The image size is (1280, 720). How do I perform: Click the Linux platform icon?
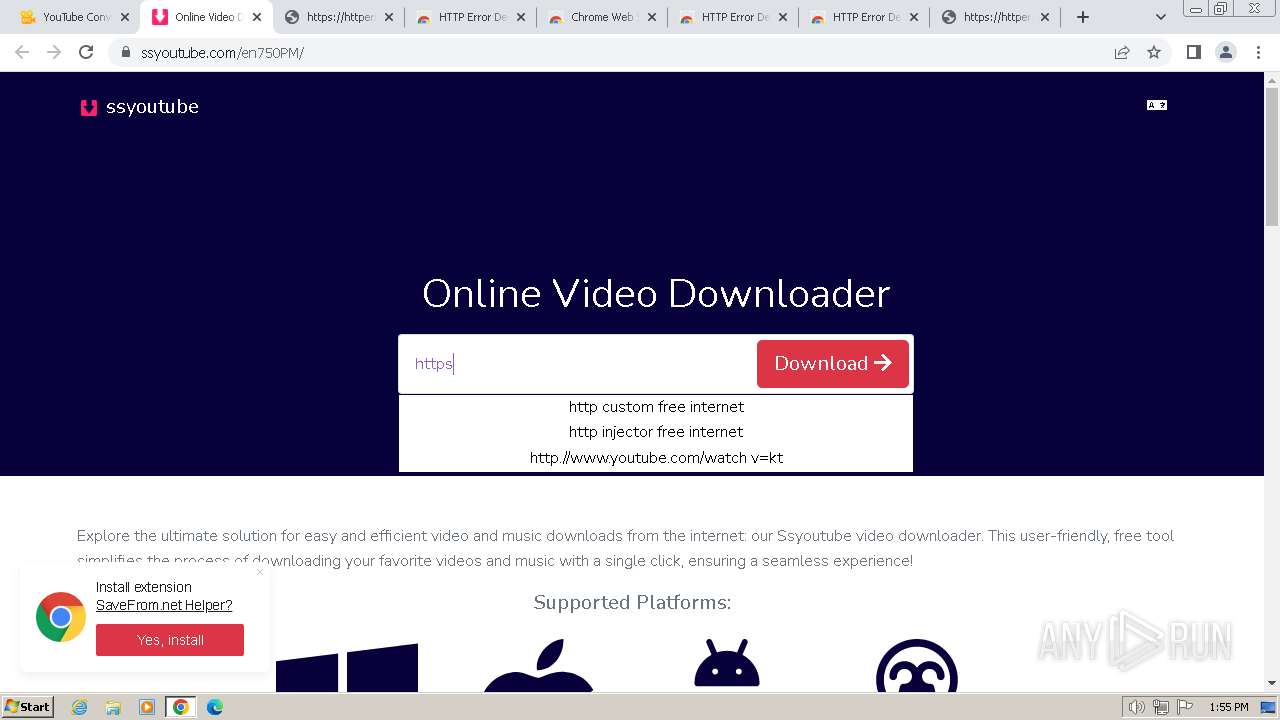click(x=917, y=666)
